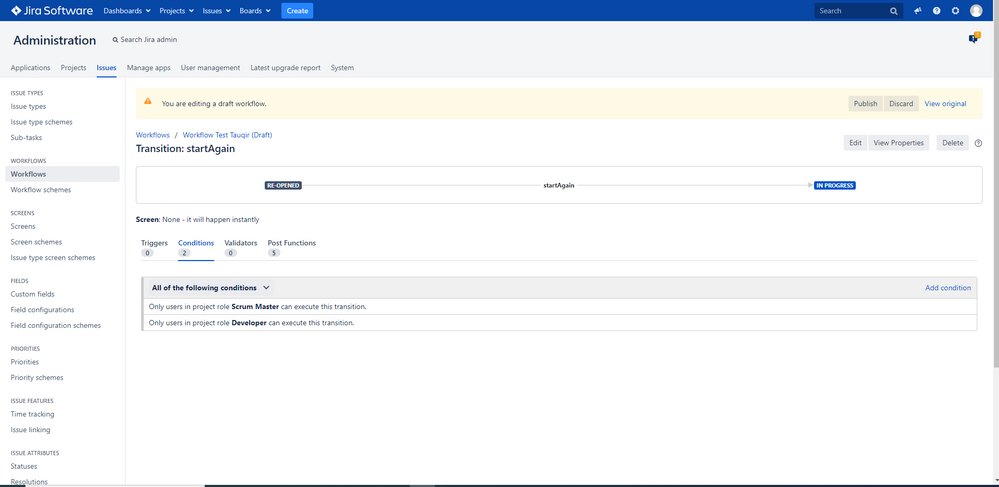Image resolution: width=999 pixels, height=487 pixels.
Task: Open Priority schemes in sidebar
Action: (x=37, y=377)
